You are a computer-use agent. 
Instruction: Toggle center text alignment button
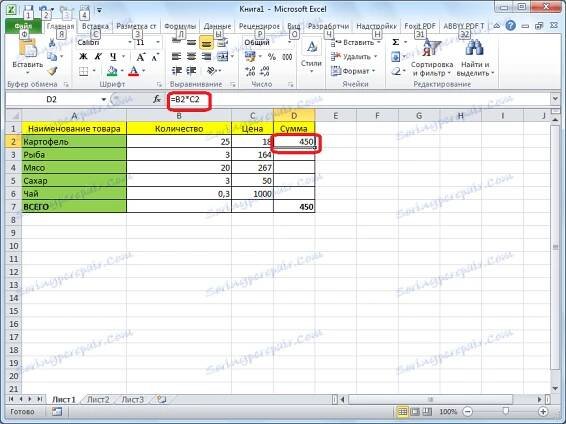click(191, 57)
